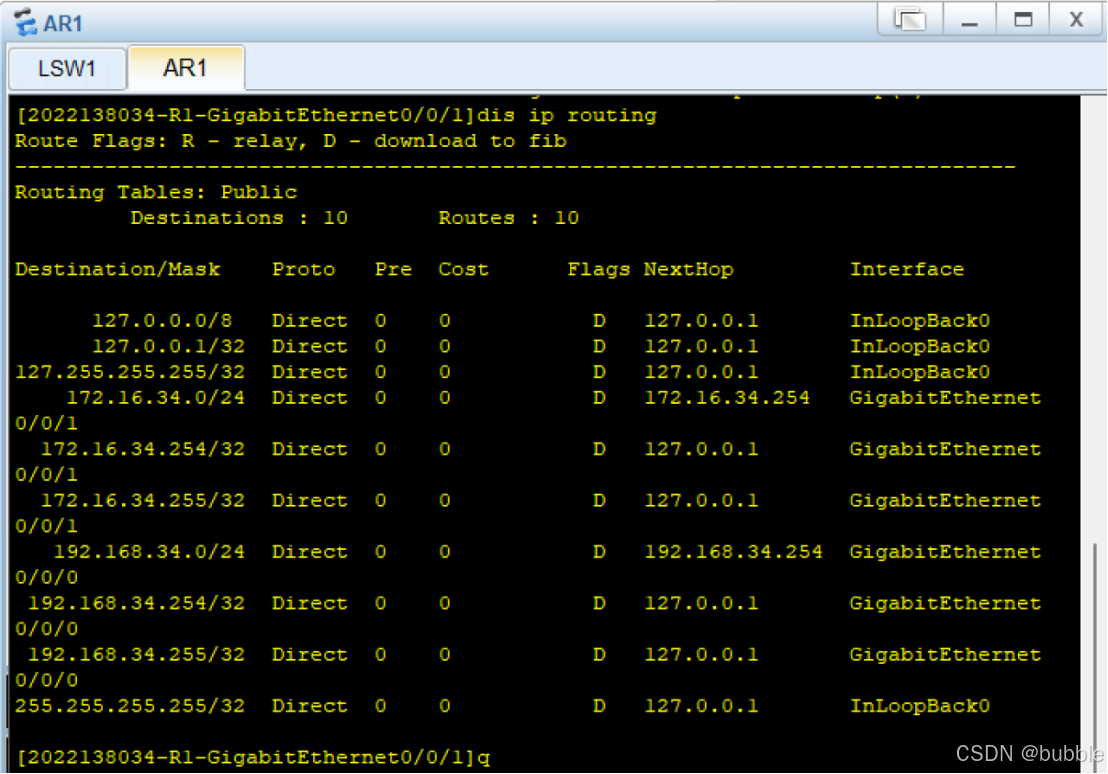The width and height of the screenshot is (1108, 774).
Task: Maximize the AR1 window
Action: click(1022, 19)
